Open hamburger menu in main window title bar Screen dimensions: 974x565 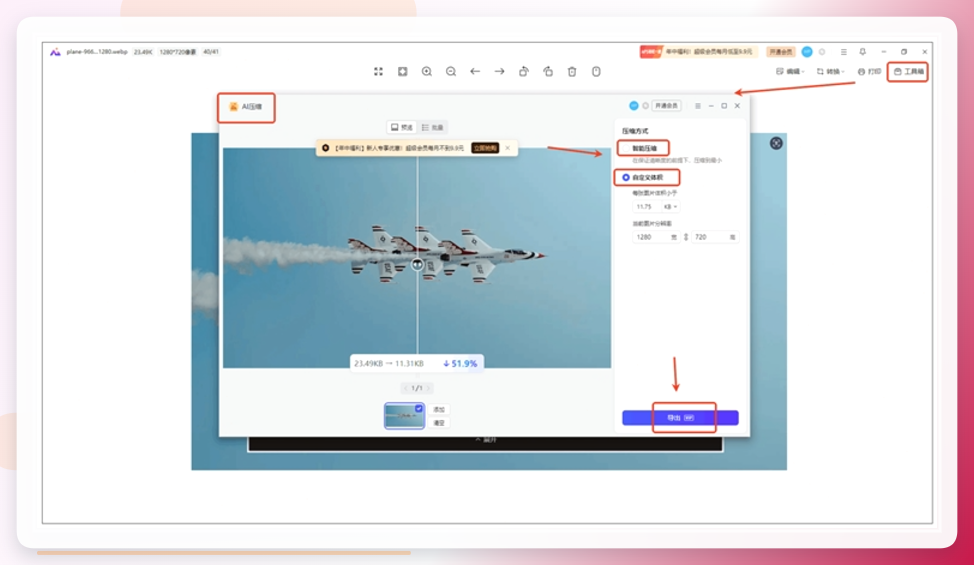click(x=843, y=52)
